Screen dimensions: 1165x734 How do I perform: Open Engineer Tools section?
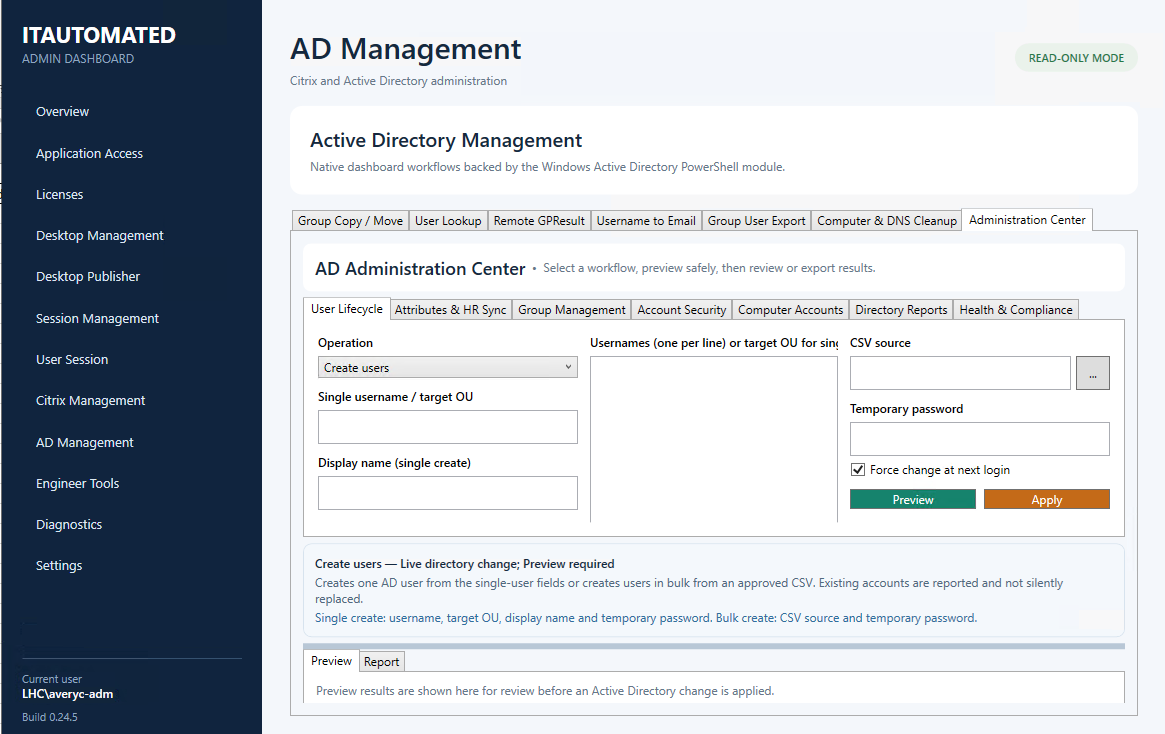[77, 484]
